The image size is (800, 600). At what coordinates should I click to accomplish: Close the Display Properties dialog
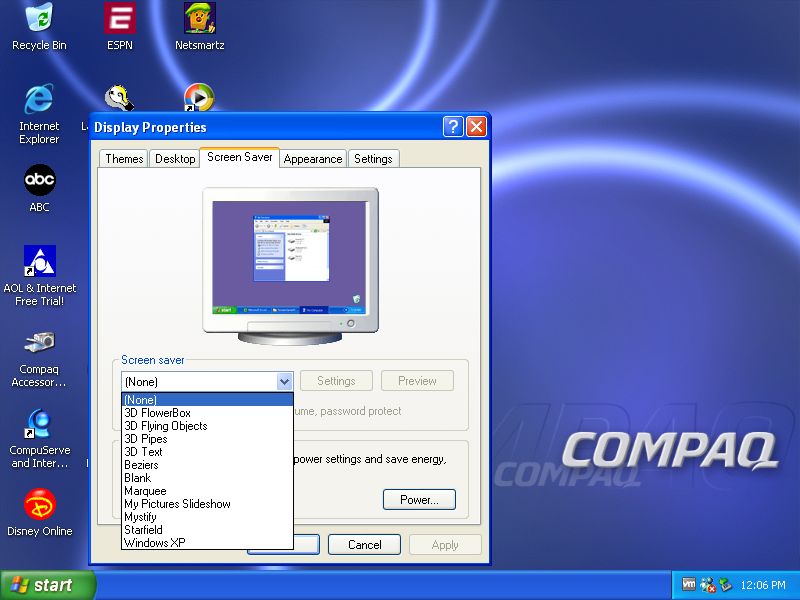(477, 127)
